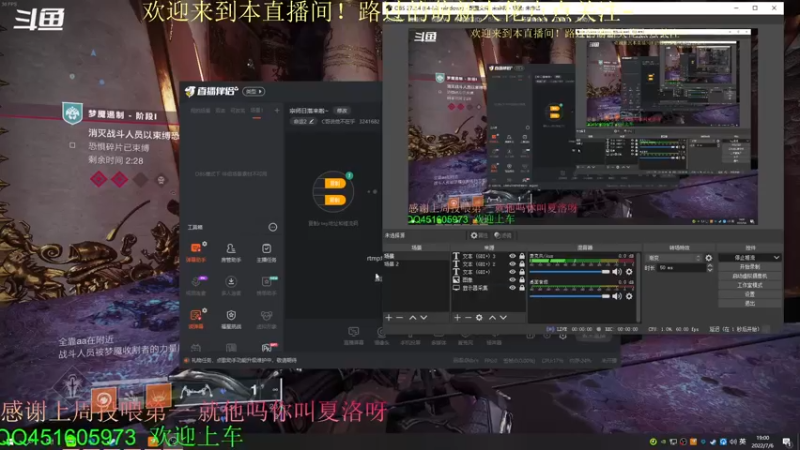Mute the desktop audio speaker icon

pos(617,296)
